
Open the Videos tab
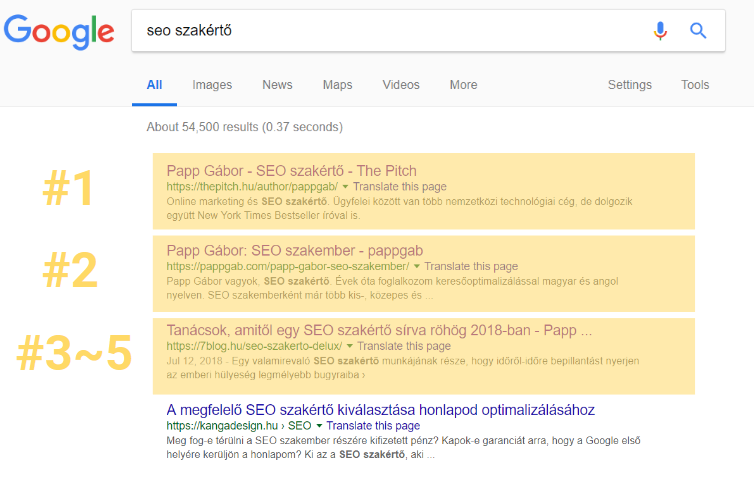[x=401, y=85]
